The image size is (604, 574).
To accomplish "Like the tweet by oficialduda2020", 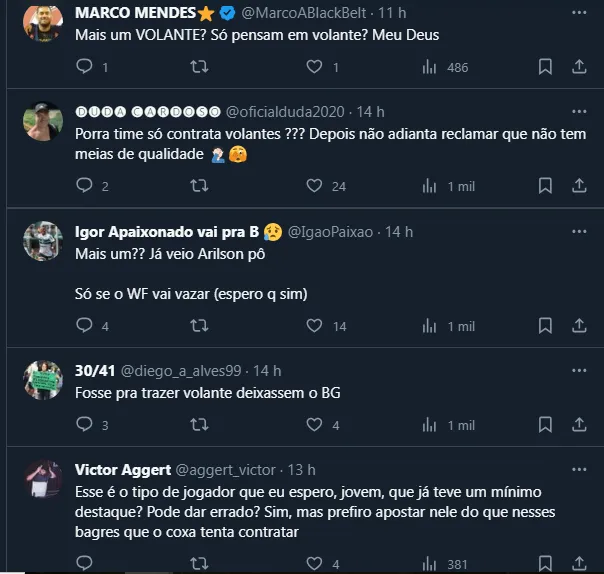I will [x=314, y=185].
